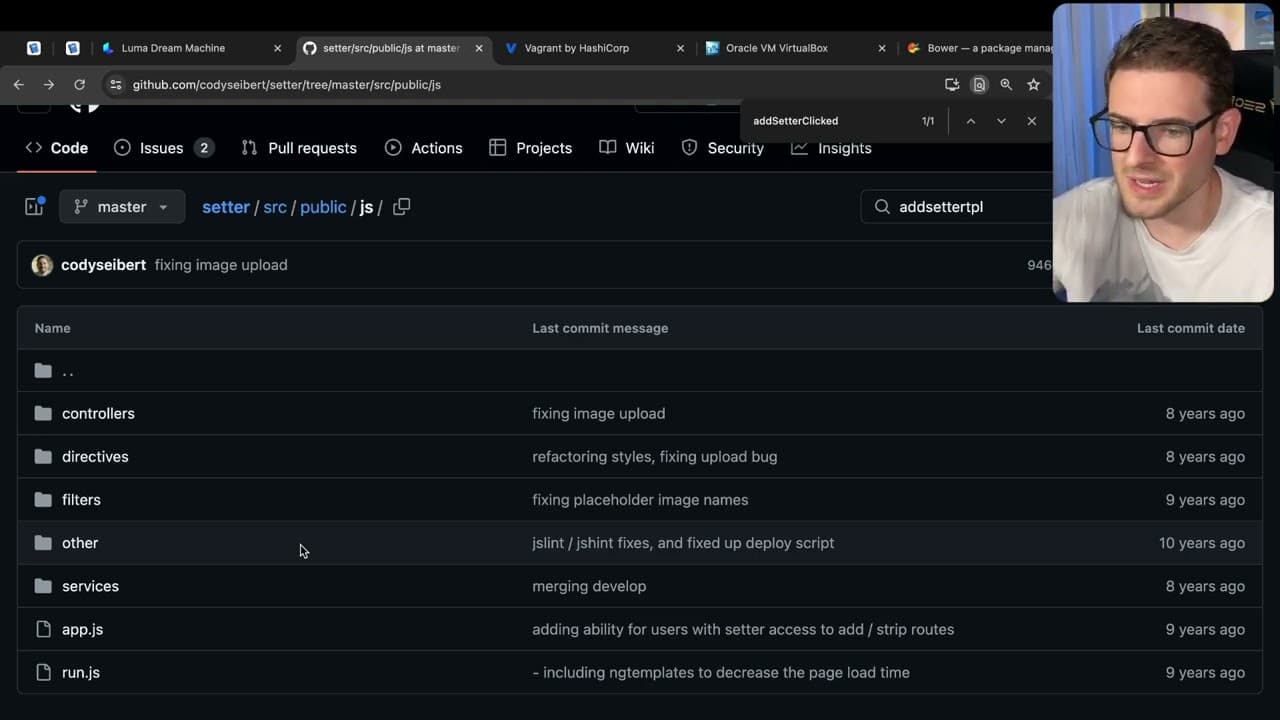Click the filters folder icon
Screen dimensions: 1280x720
pyautogui.click(x=43, y=500)
